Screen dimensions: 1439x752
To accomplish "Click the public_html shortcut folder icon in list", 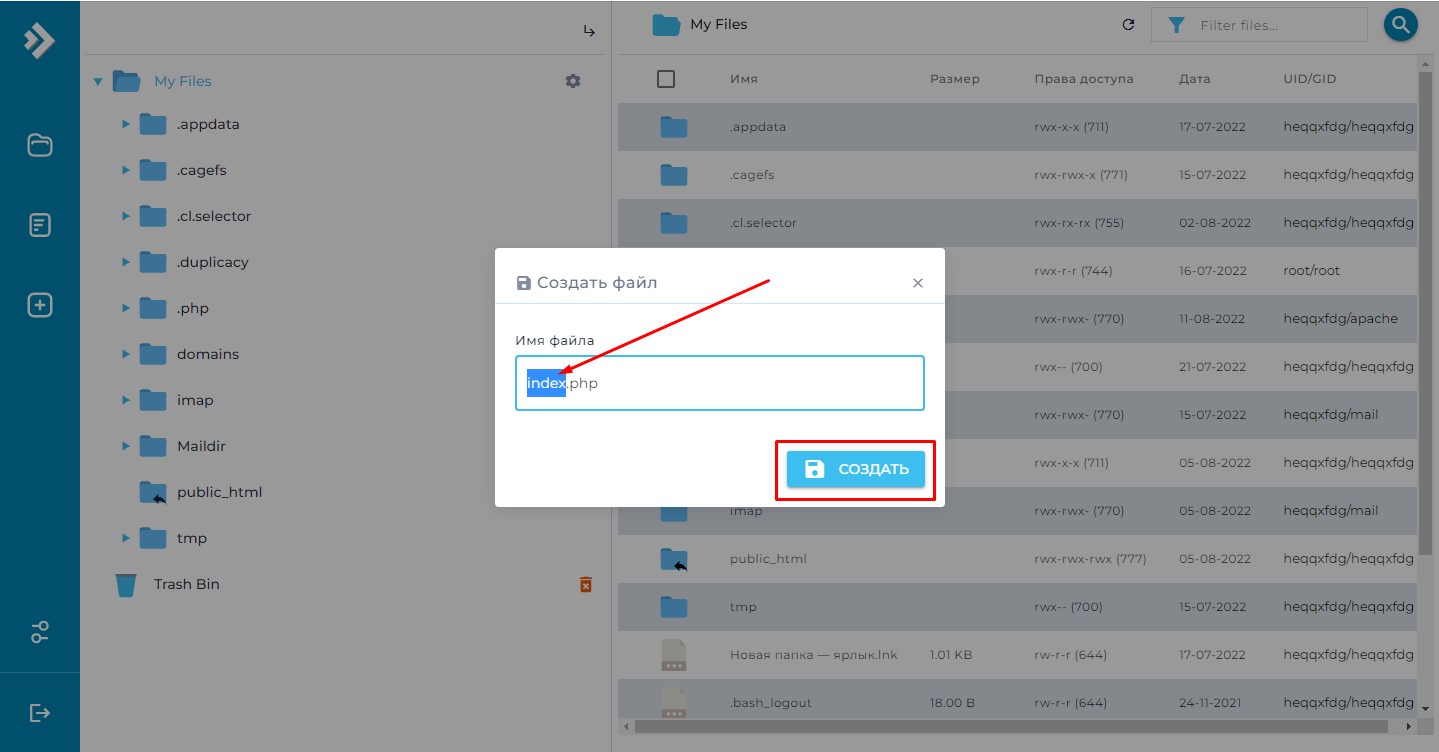I will click(x=674, y=559).
